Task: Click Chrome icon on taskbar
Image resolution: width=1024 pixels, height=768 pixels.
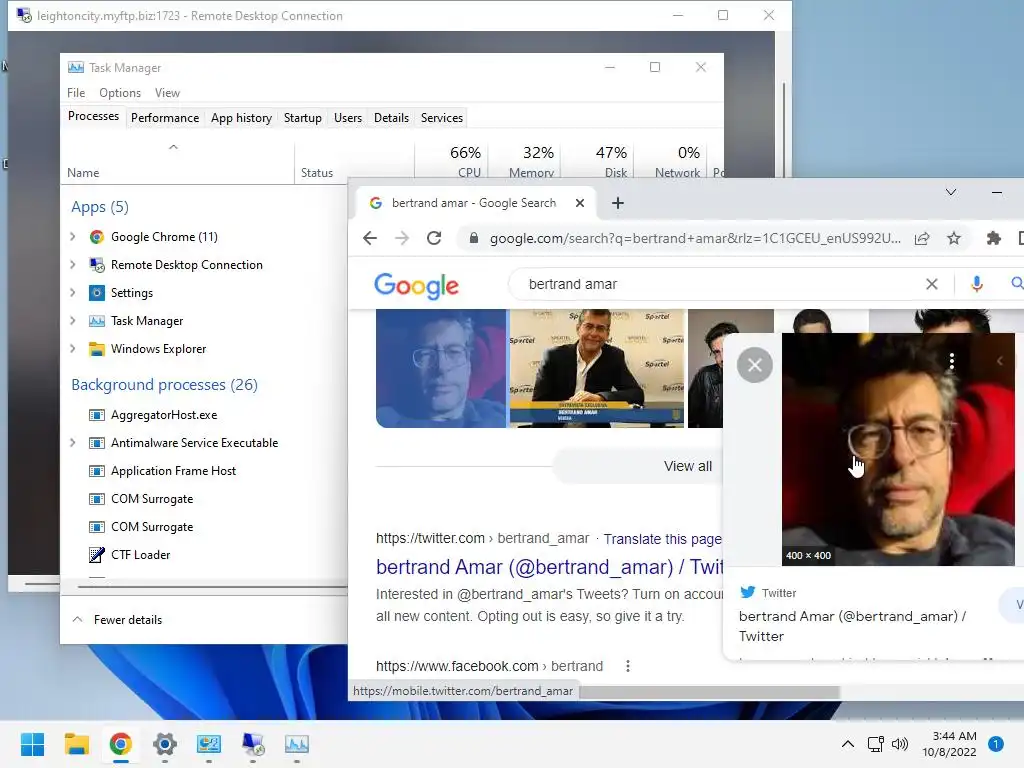Action: pyautogui.click(x=121, y=744)
